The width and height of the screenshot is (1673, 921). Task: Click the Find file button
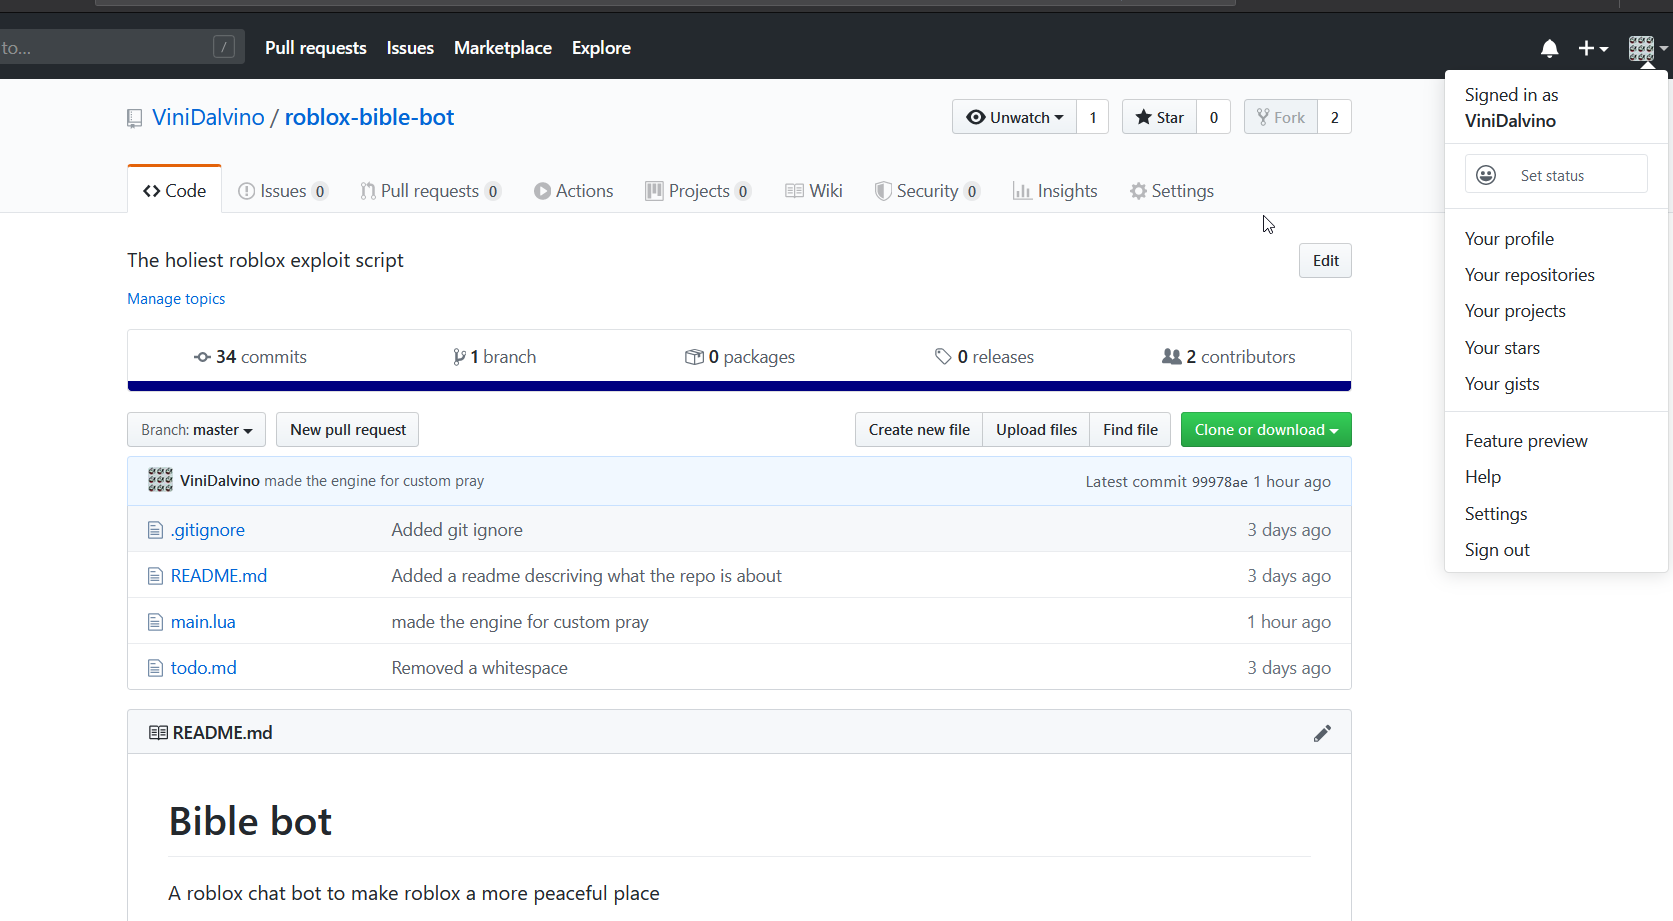[x=1130, y=430]
